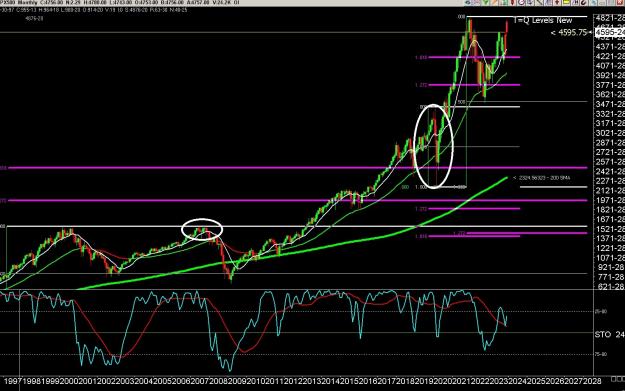Screen dimensions: 625x391
Task: Click the purple 1.272 Fibonacci label near 3771
Action: [x=421, y=85]
